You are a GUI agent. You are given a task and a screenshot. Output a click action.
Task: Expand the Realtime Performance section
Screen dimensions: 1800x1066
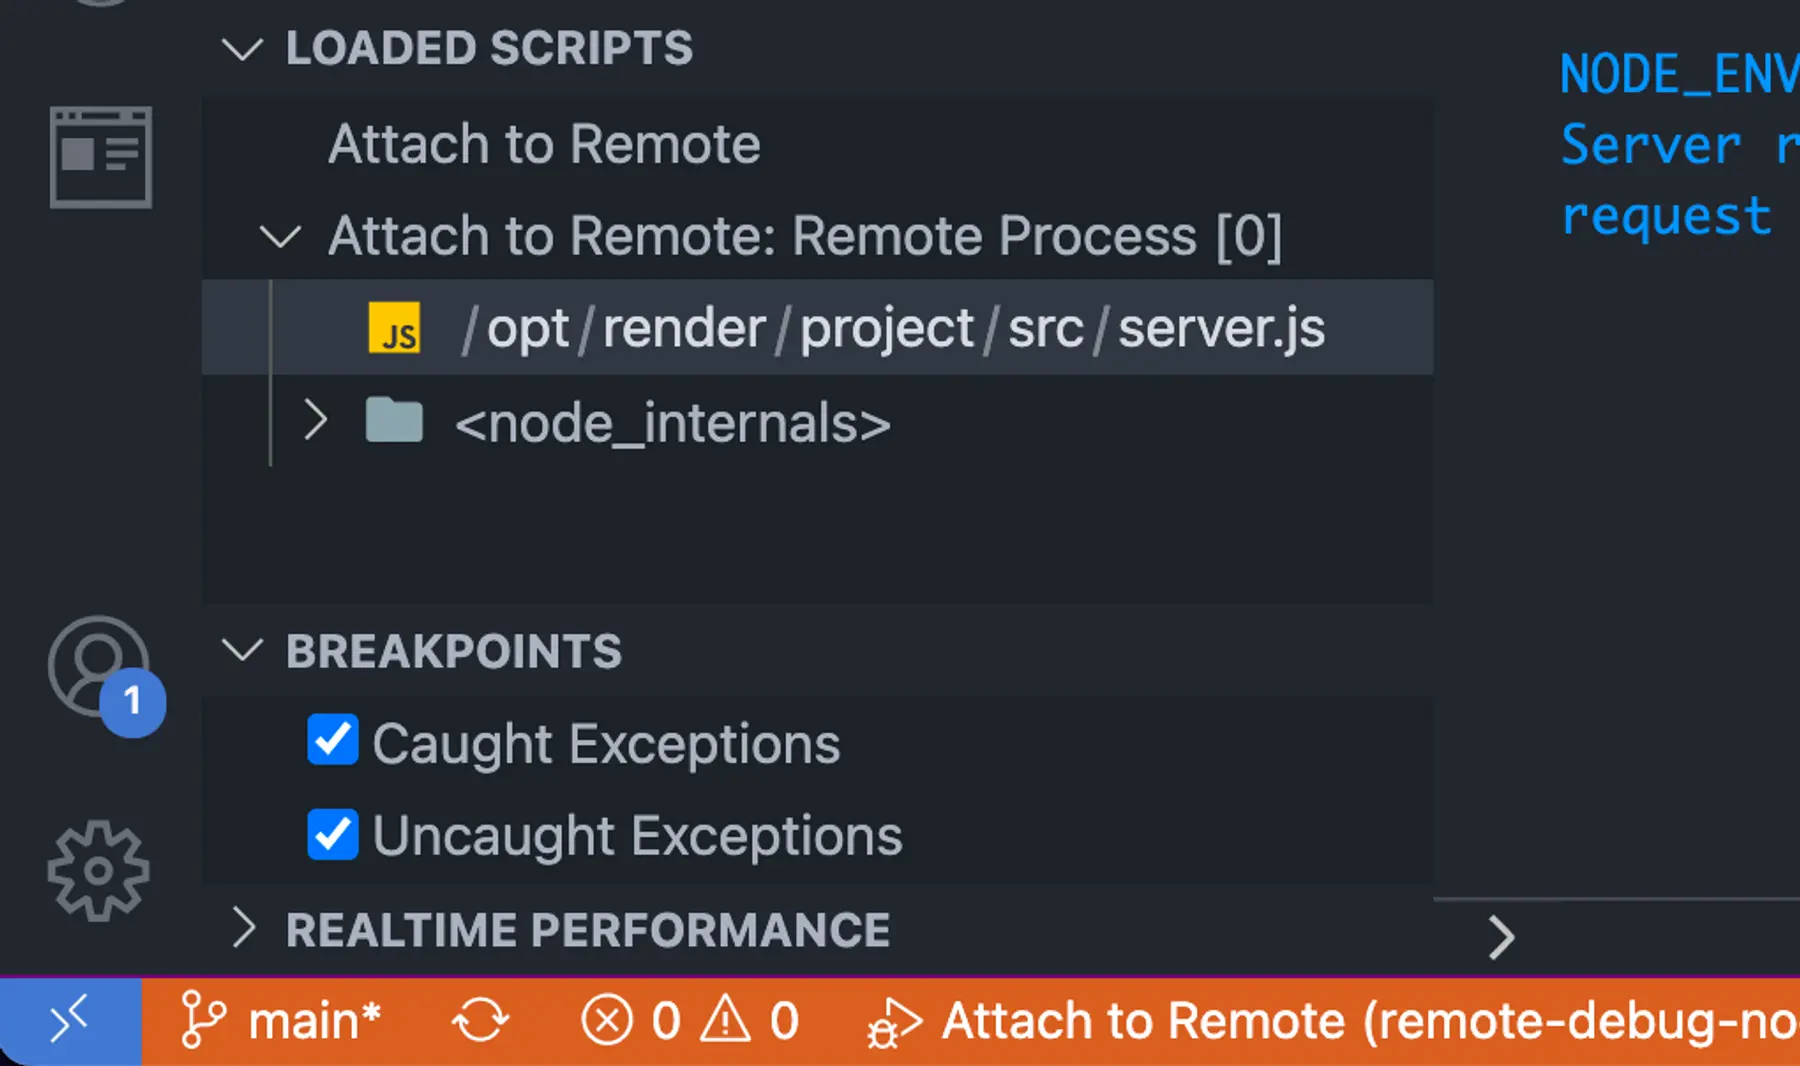coord(245,929)
